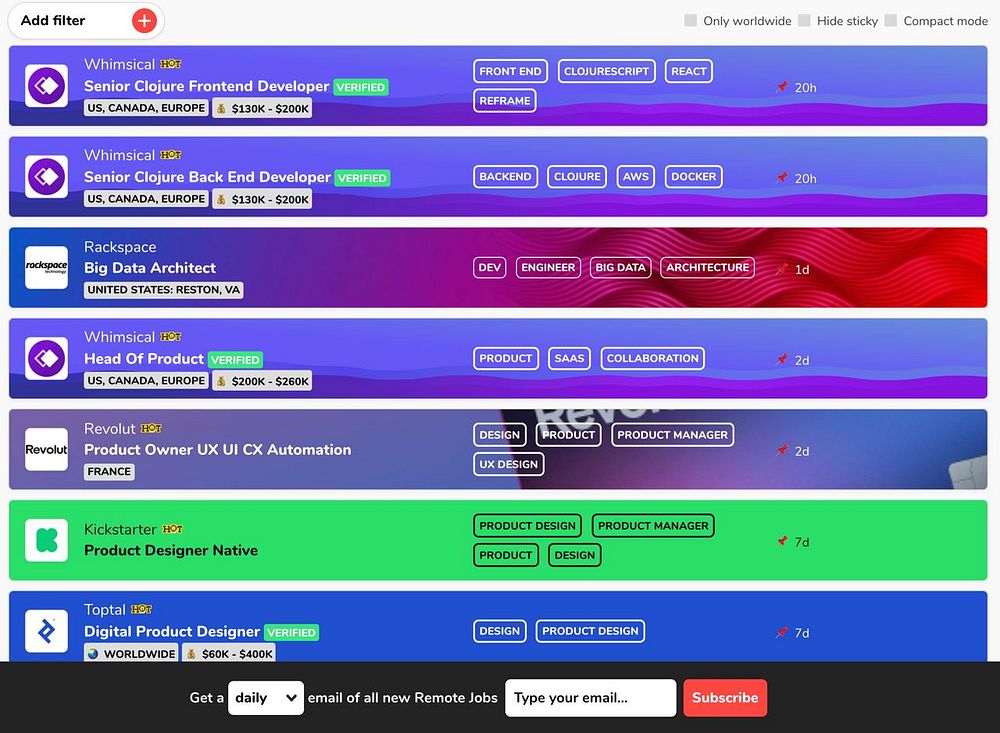Click the Revolut company logo
The height and width of the screenshot is (733, 1000).
point(47,449)
